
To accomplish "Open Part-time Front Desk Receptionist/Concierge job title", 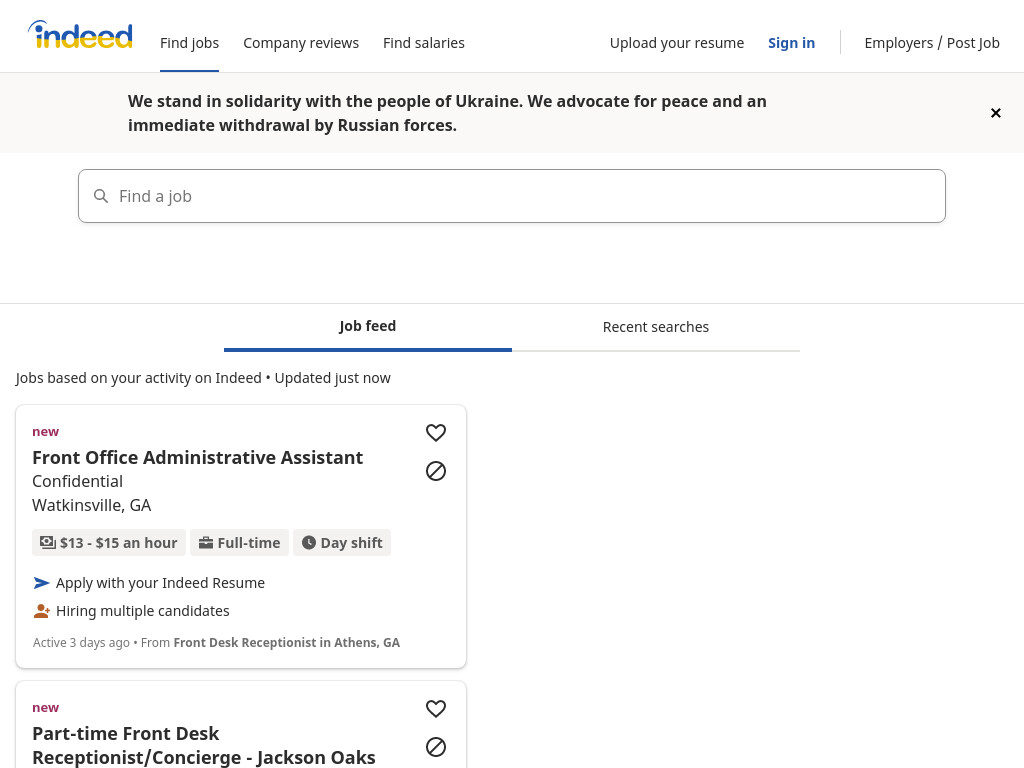I will [204, 745].
